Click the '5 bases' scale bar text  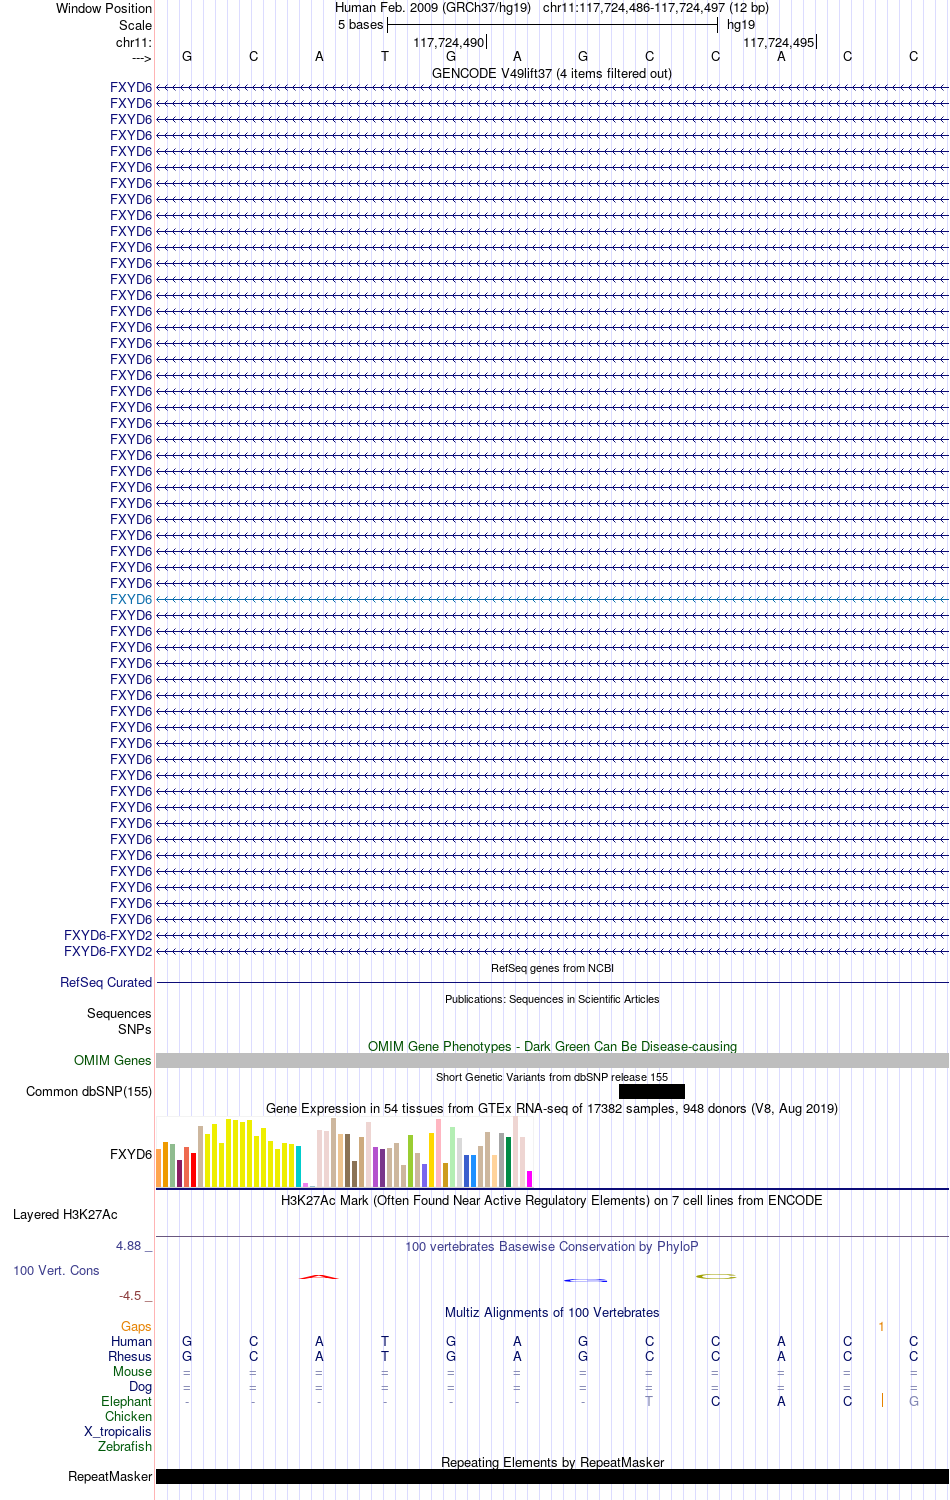(360, 25)
